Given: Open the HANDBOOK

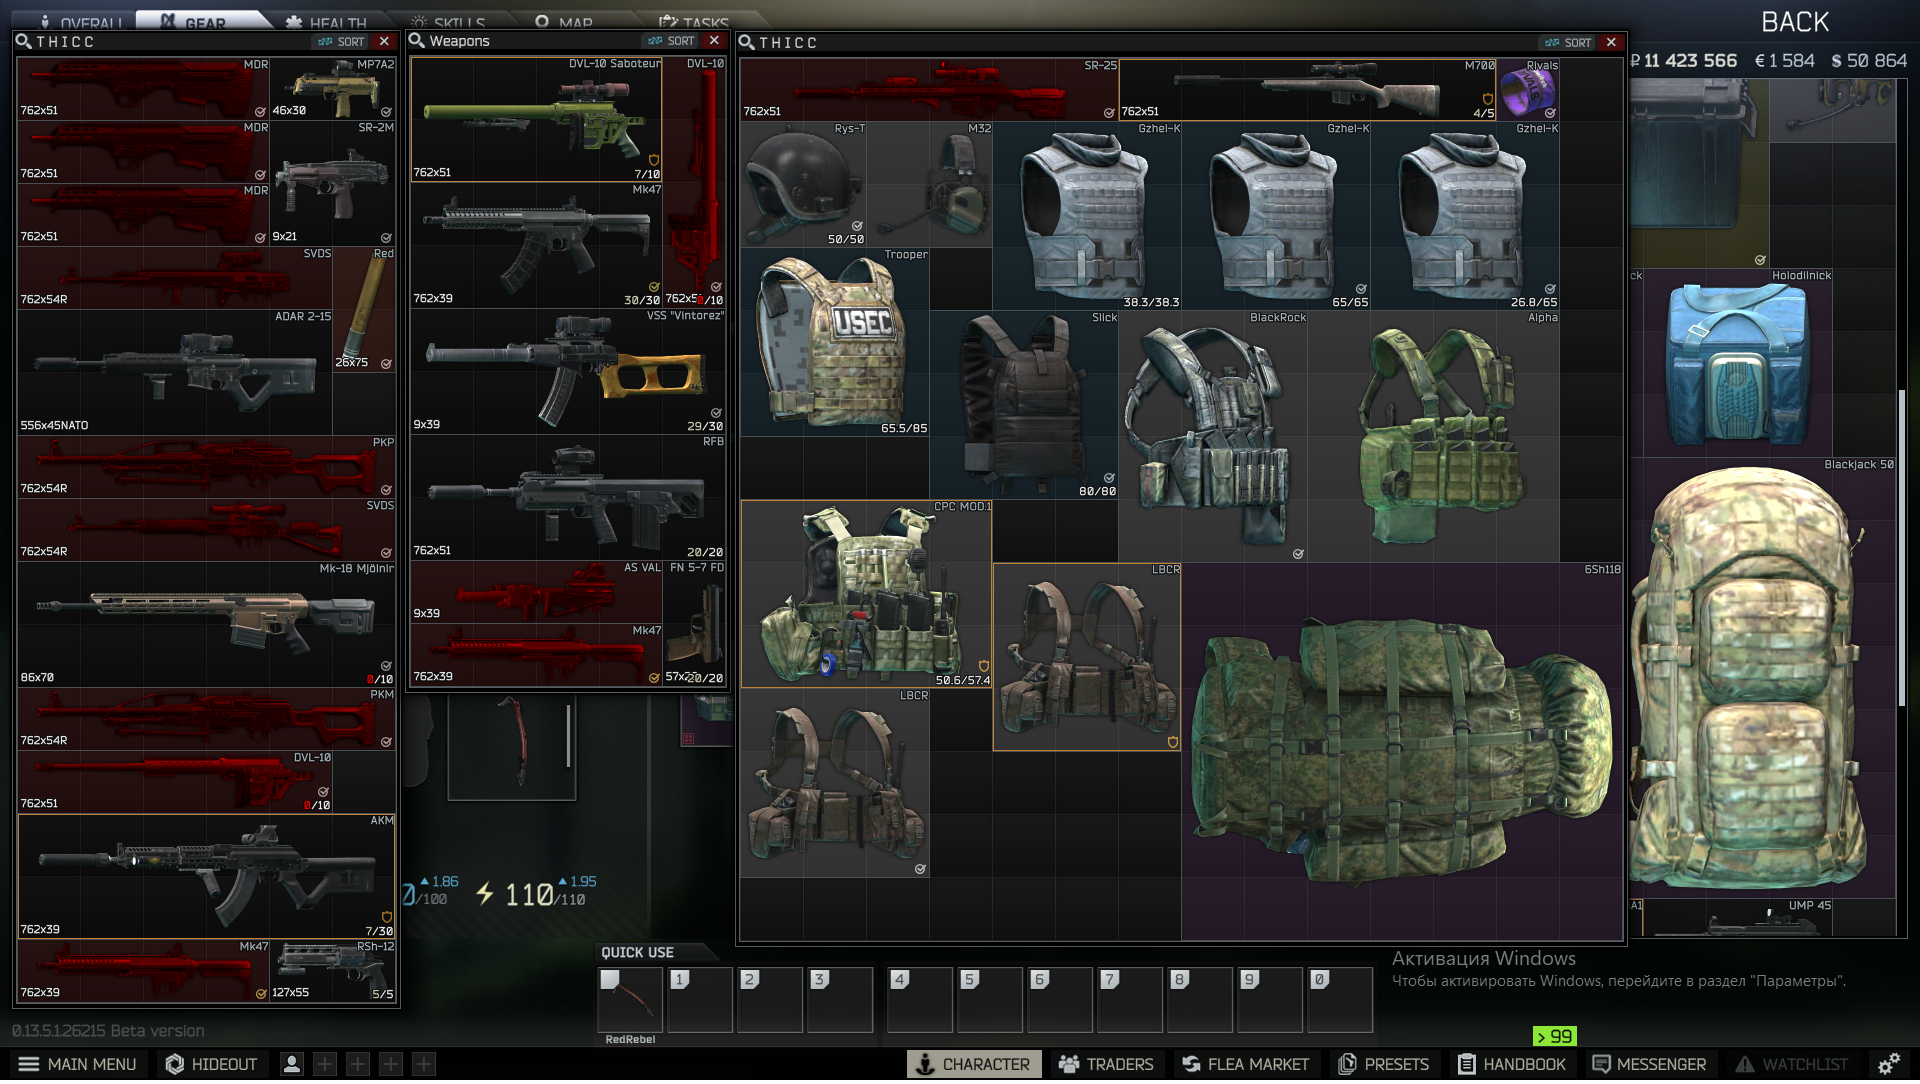Looking at the screenshot, I should point(1512,1064).
